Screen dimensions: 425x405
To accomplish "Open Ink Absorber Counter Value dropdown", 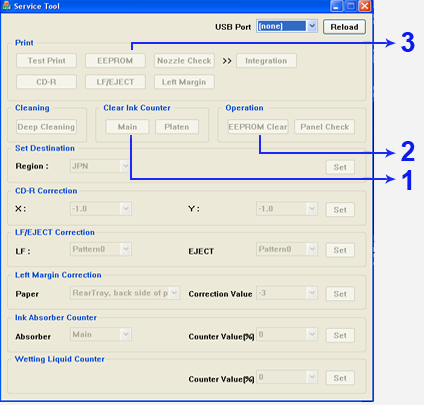I will [287, 335].
